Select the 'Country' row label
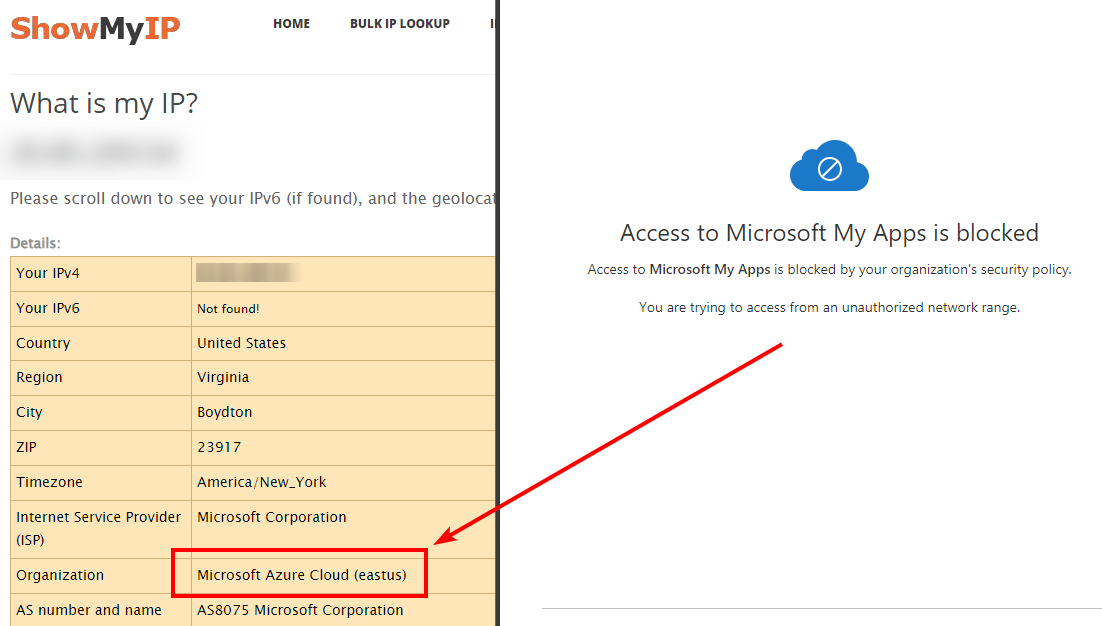Image resolution: width=1102 pixels, height=626 pixels. [43, 343]
